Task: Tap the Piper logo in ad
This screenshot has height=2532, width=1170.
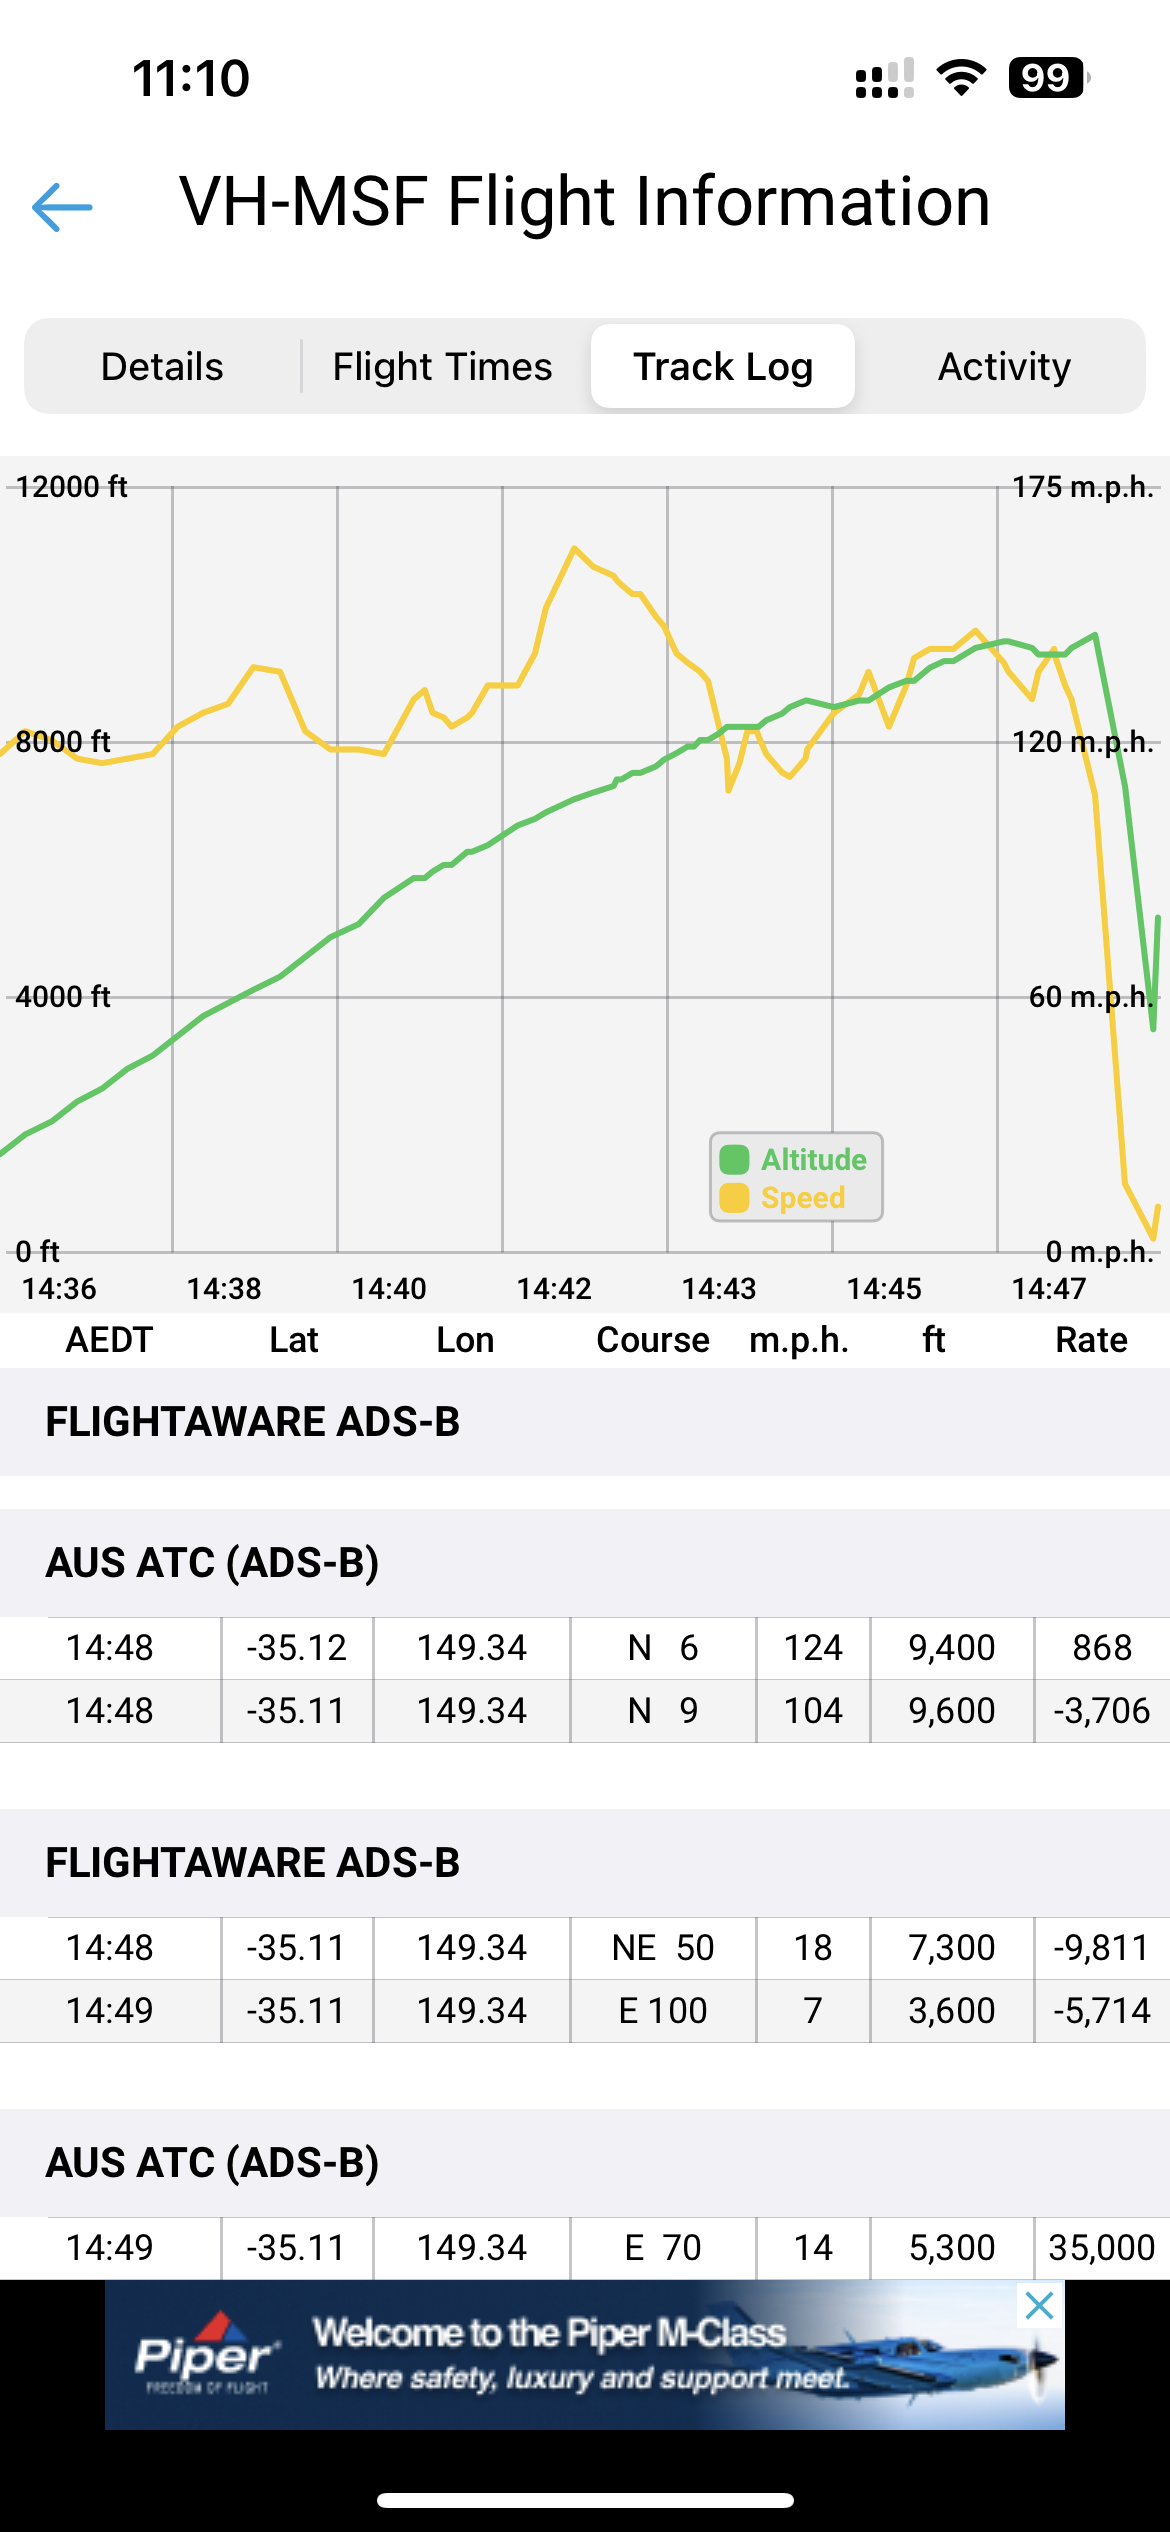Action: pos(206,2357)
